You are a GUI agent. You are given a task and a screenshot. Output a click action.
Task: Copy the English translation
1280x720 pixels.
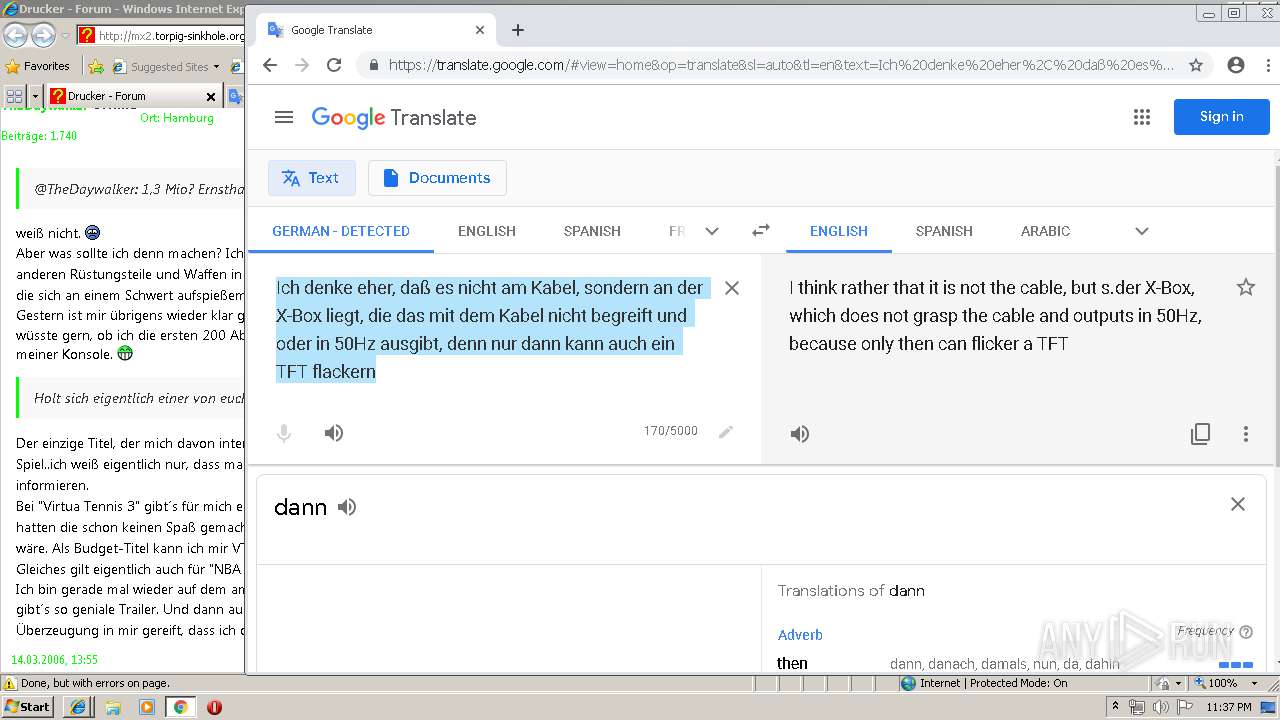pyautogui.click(x=1201, y=434)
